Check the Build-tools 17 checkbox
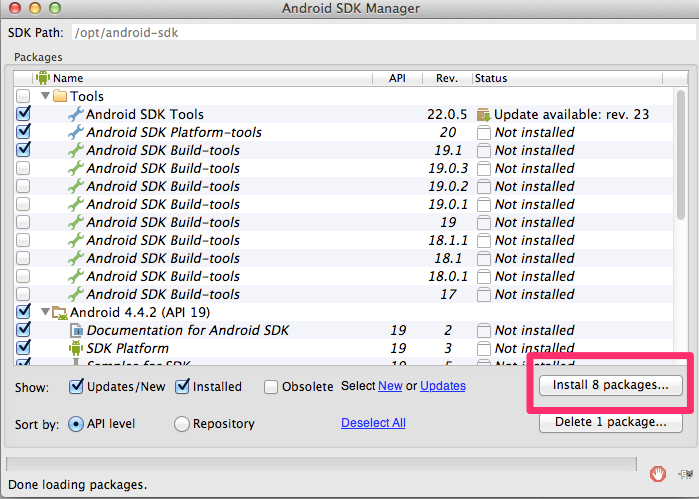 [23, 294]
